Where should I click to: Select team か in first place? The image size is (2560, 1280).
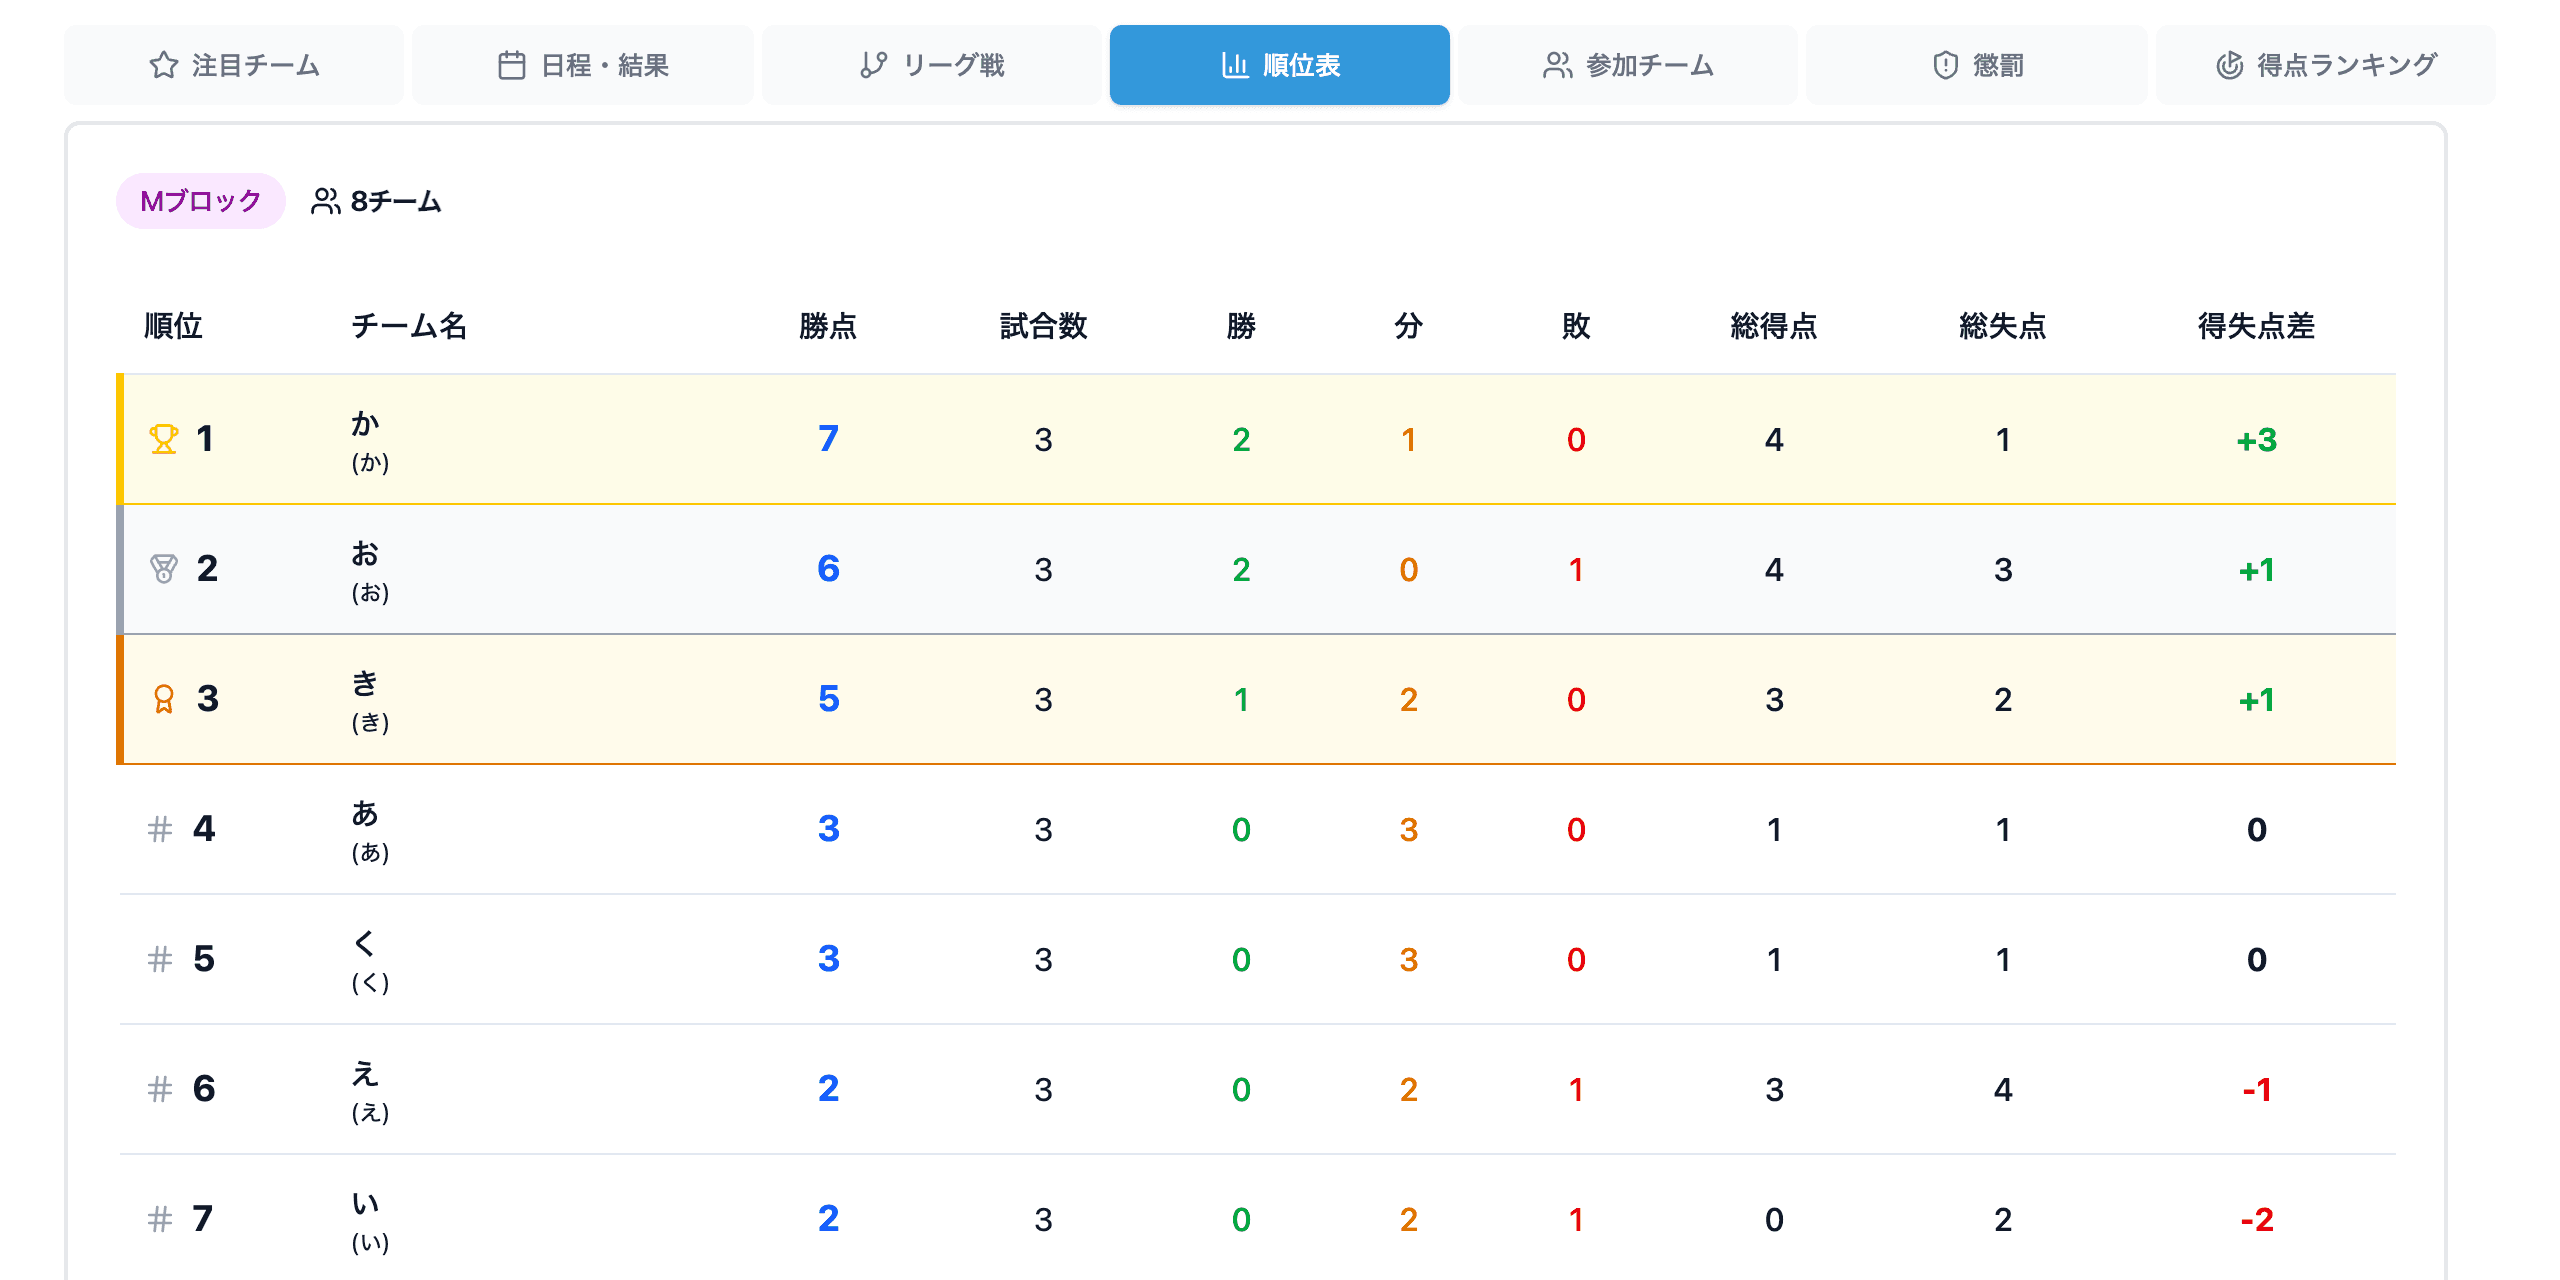pos(1257,439)
